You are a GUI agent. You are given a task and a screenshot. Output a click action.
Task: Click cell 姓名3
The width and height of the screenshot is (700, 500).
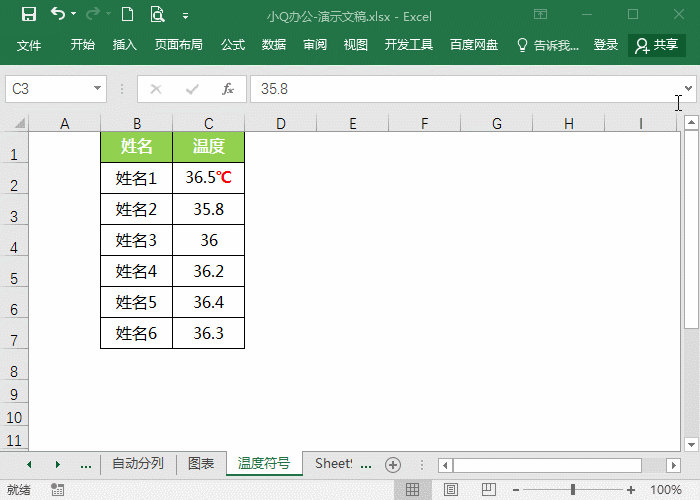(x=137, y=240)
